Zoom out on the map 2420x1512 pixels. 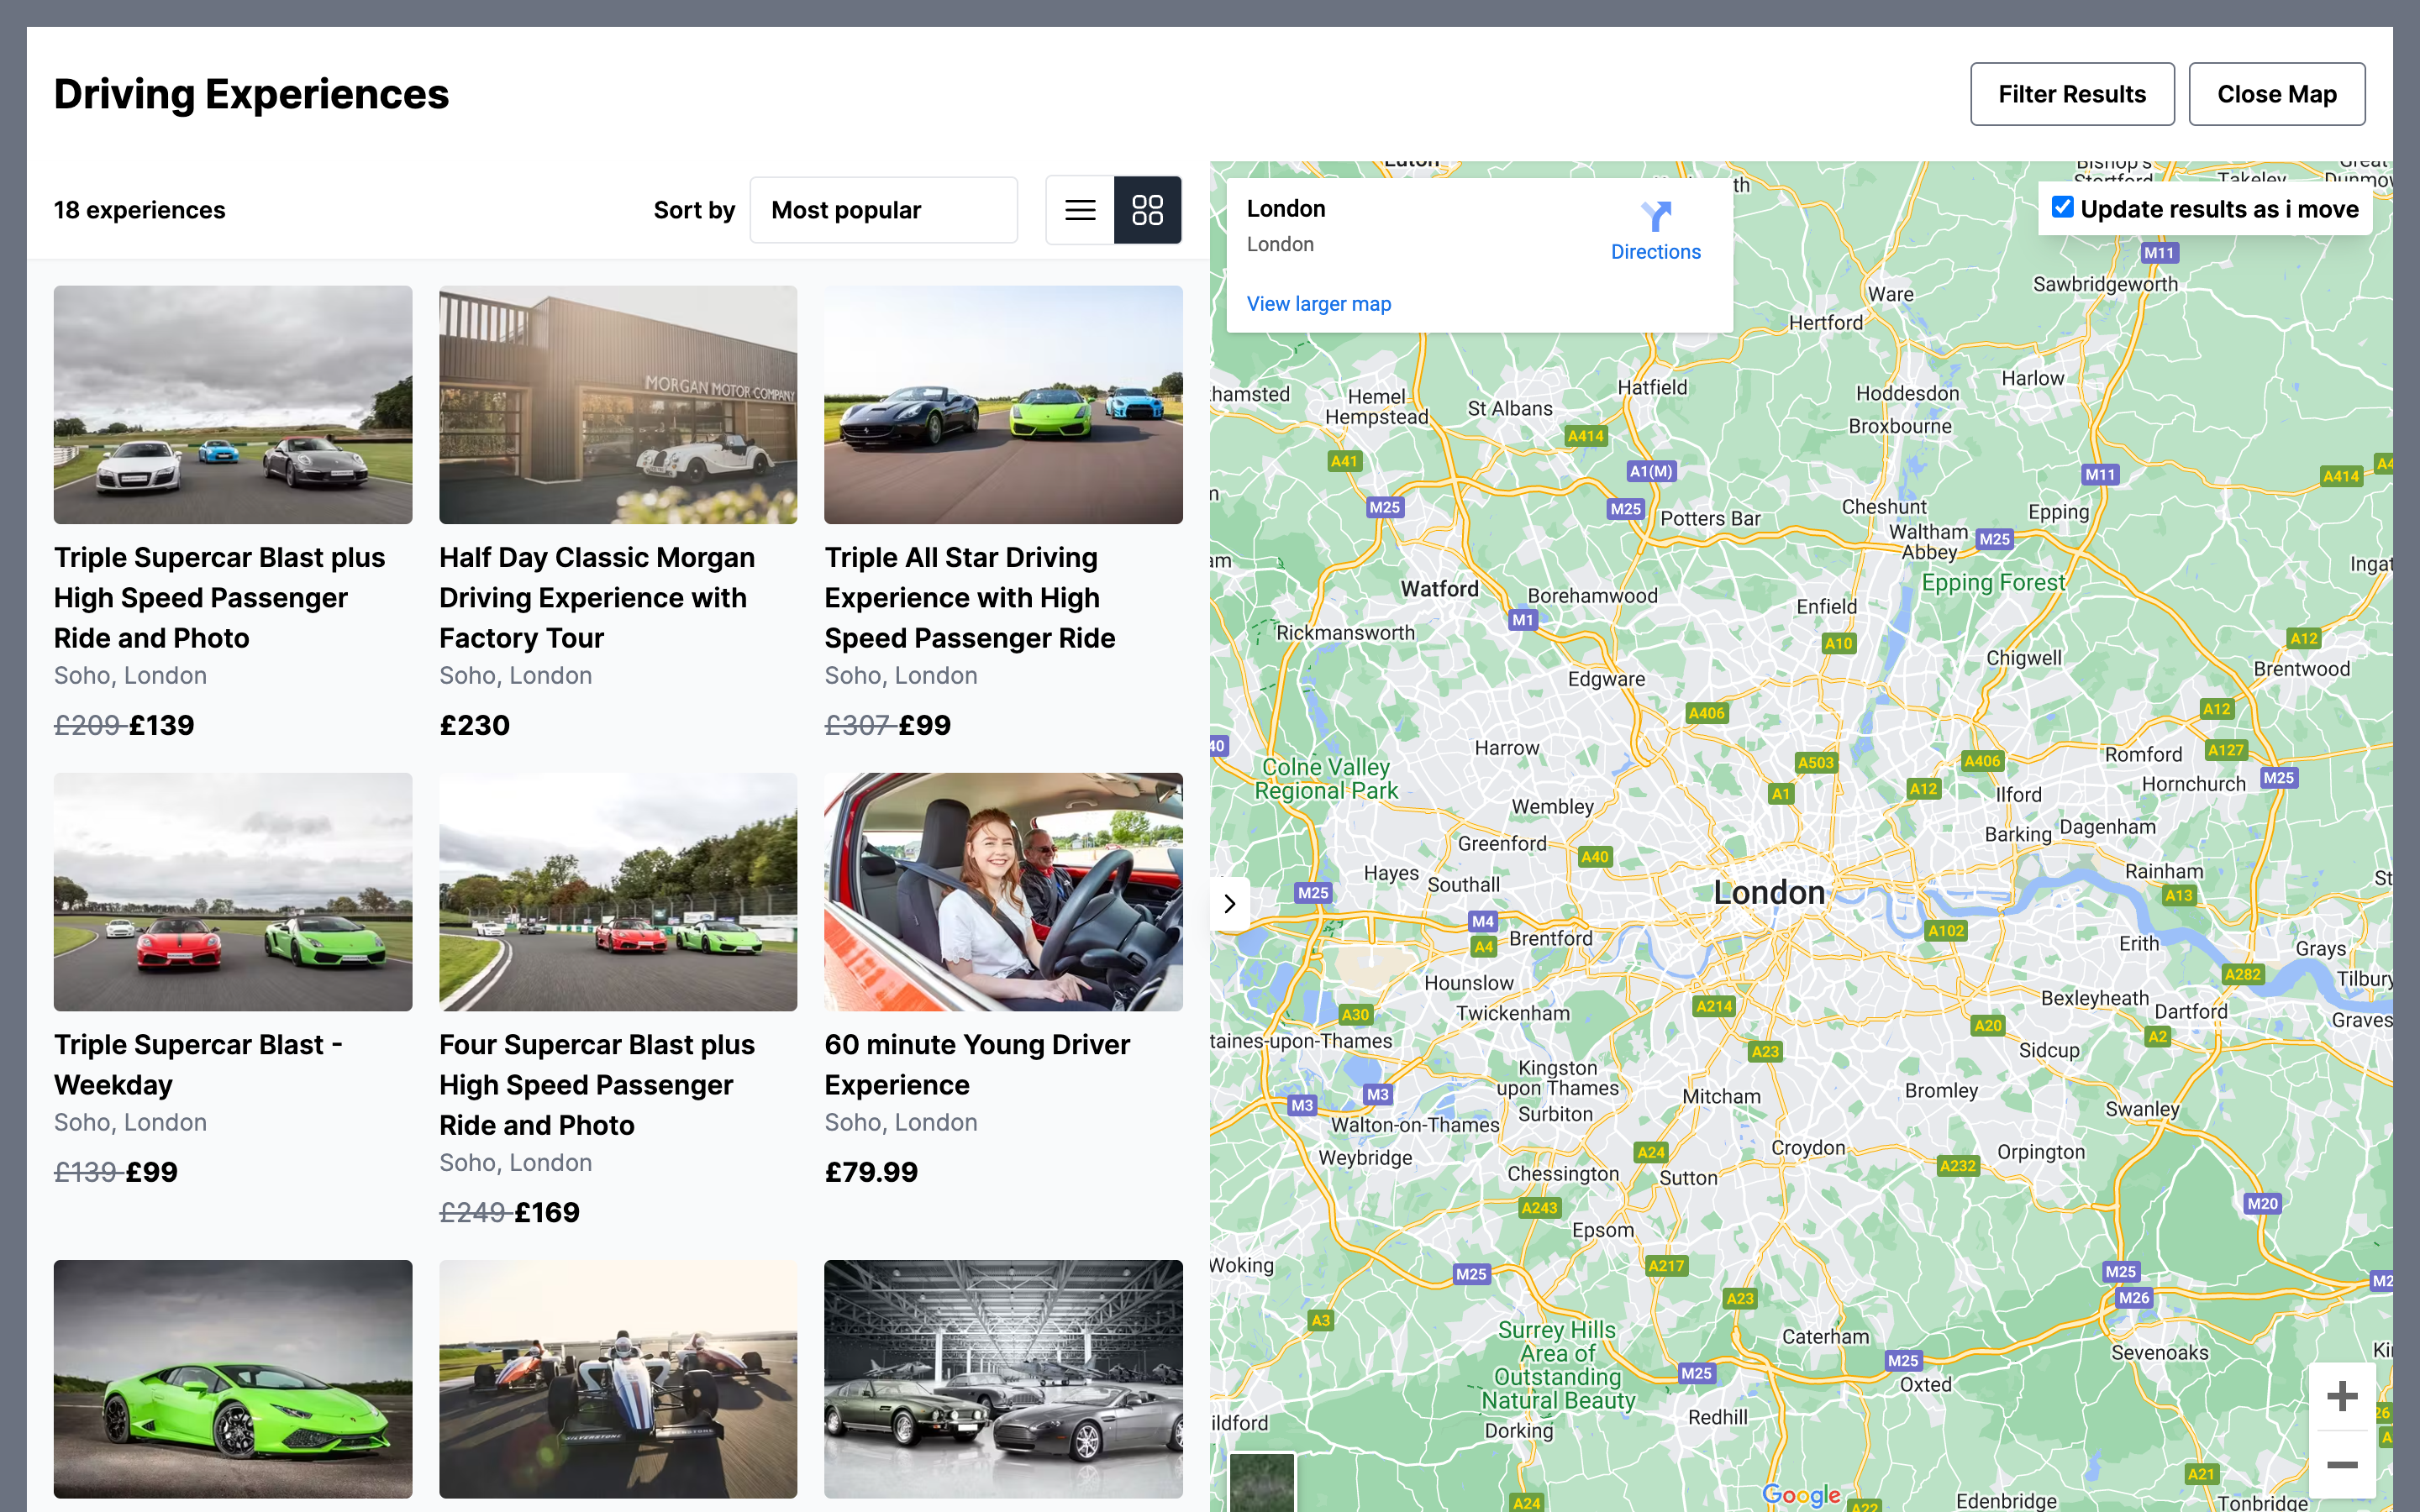coord(2341,1465)
